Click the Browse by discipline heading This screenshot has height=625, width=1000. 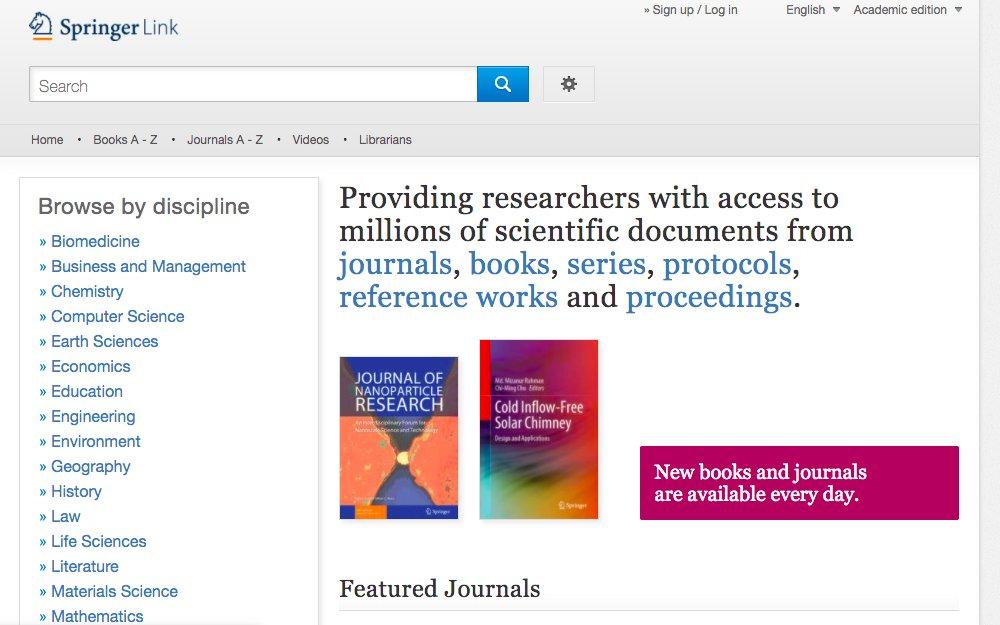pyautogui.click(x=143, y=207)
